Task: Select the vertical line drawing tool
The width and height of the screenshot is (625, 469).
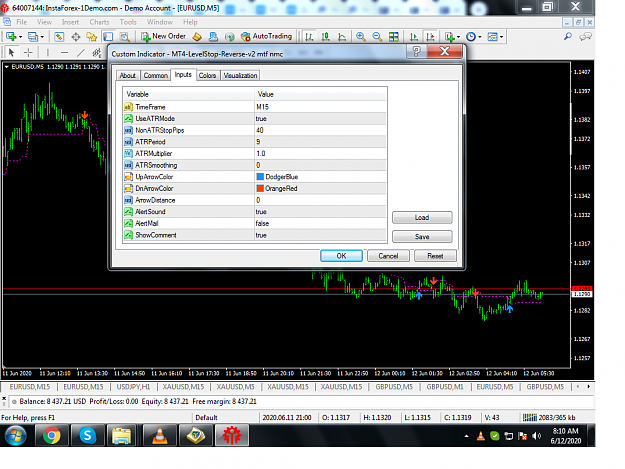Action: 48,52
